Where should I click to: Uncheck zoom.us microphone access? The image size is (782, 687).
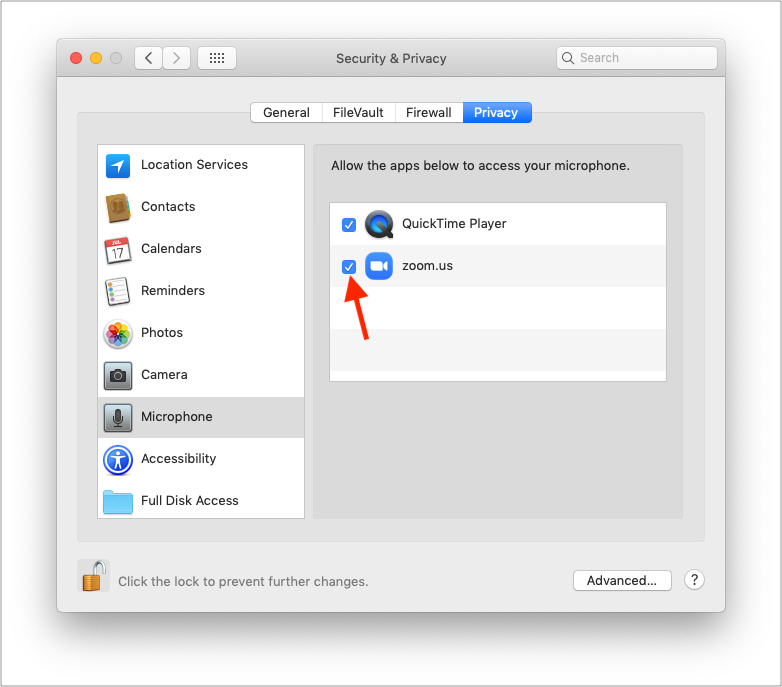click(x=349, y=267)
